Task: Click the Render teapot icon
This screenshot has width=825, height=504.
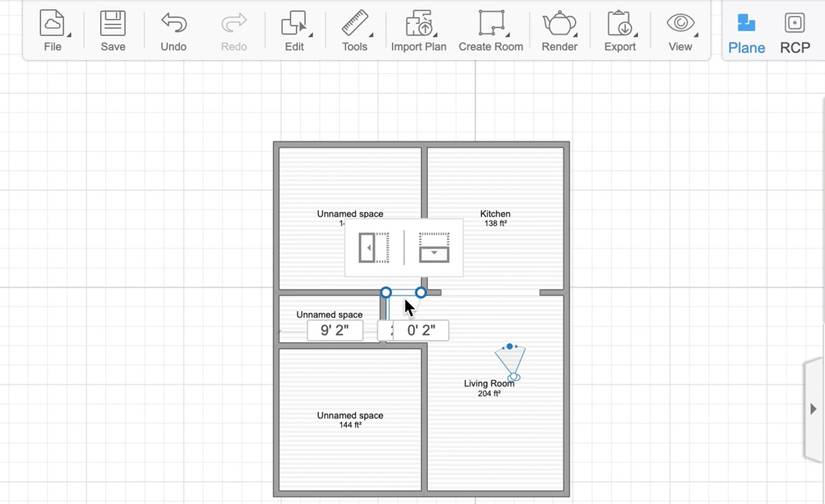Action: point(559,24)
